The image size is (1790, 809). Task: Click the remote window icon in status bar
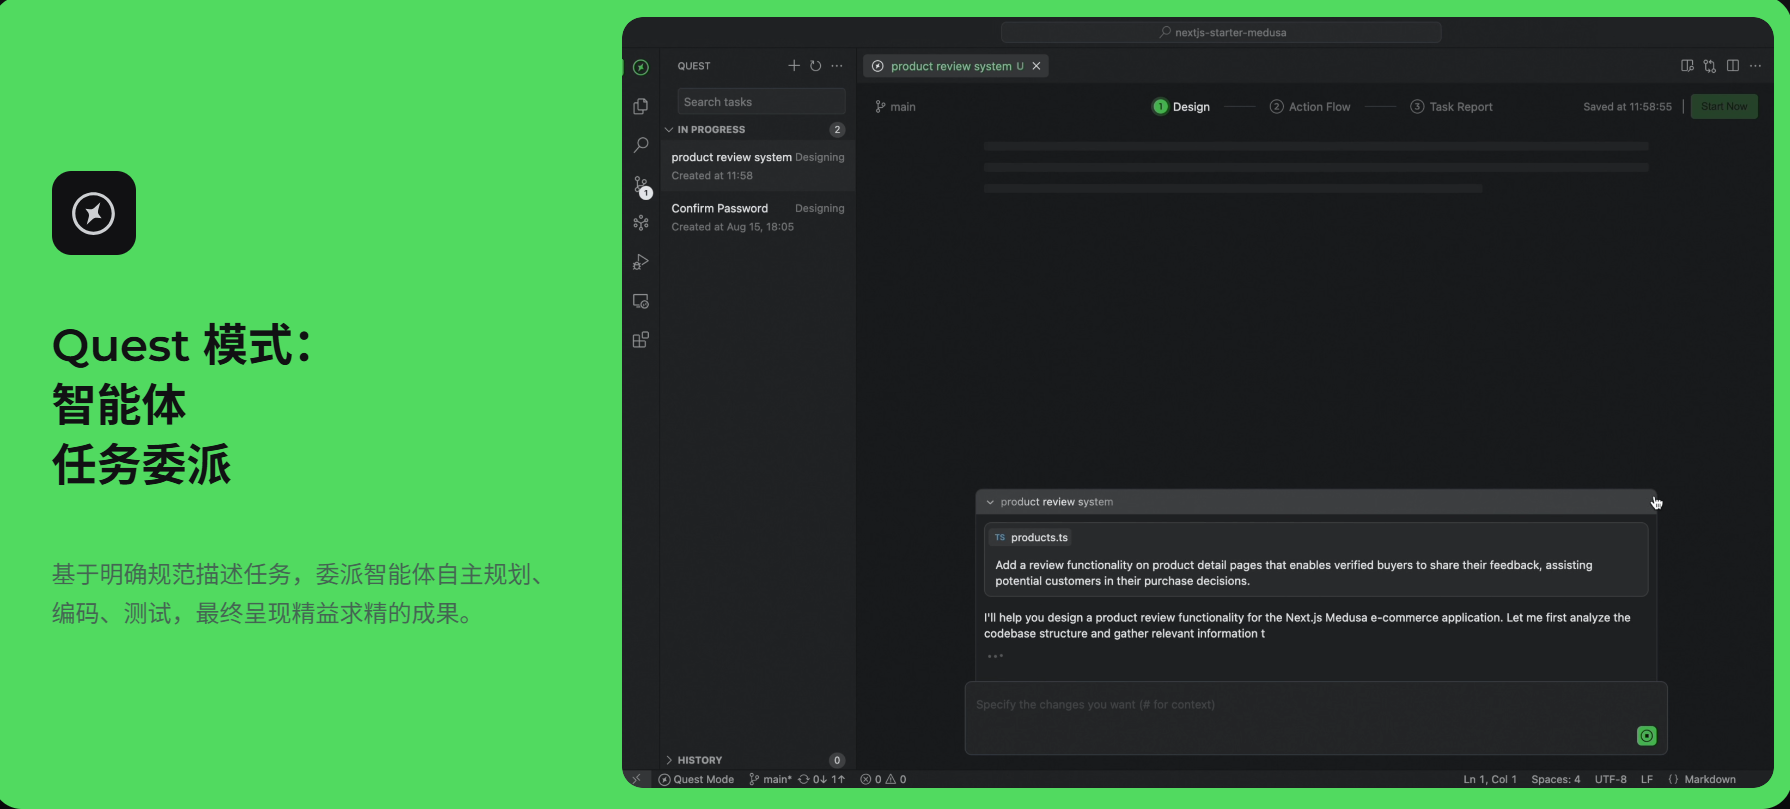tap(637, 779)
